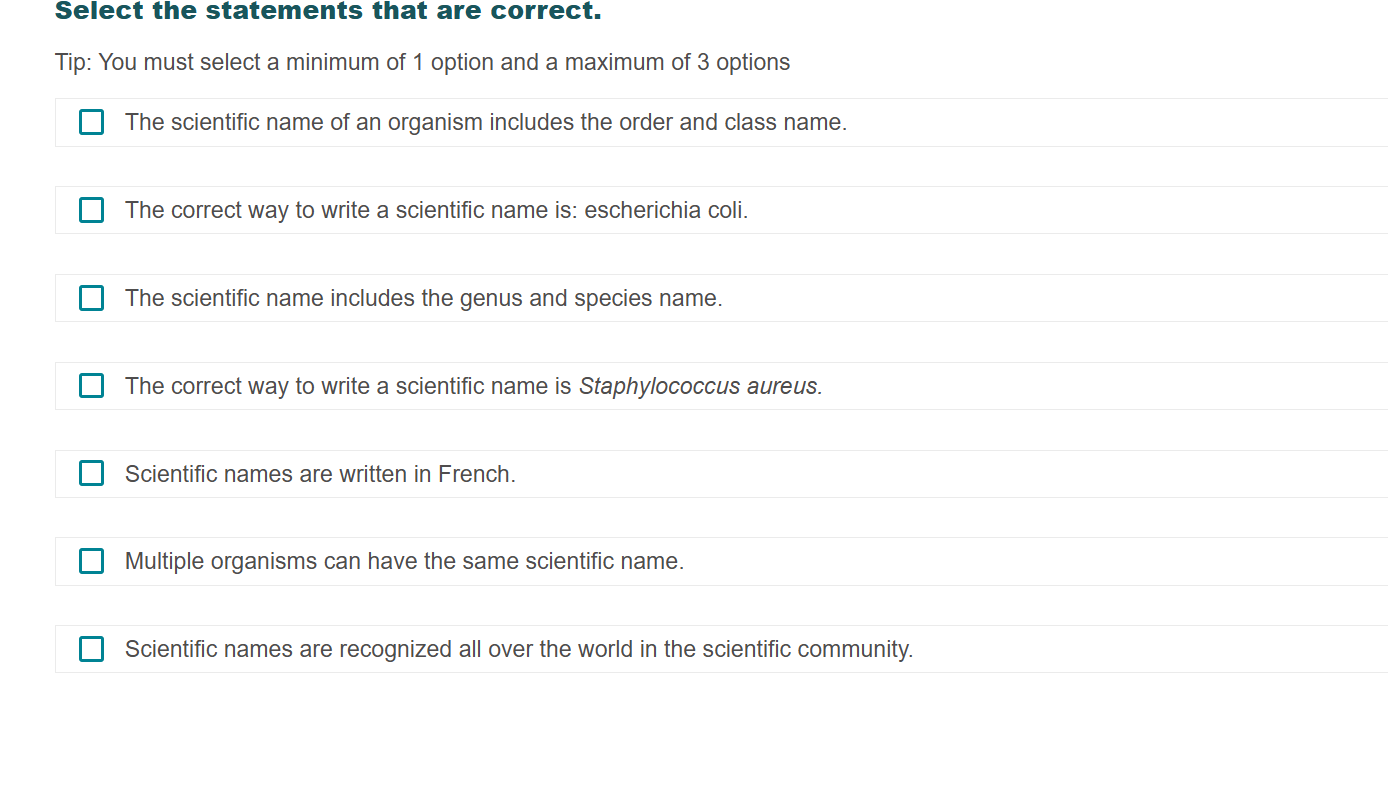
Task: Tick the checkbox for 'genus and species name'
Action: [91, 298]
